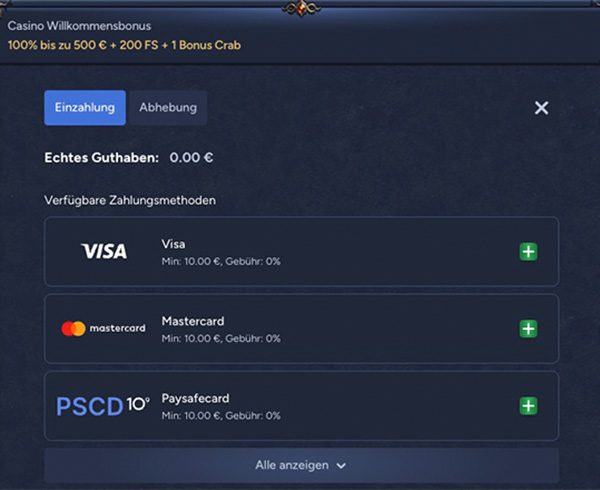Click the green plus icon for Mastercard
Image resolution: width=600 pixels, height=490 pixels.
click(x=528, y=329)
